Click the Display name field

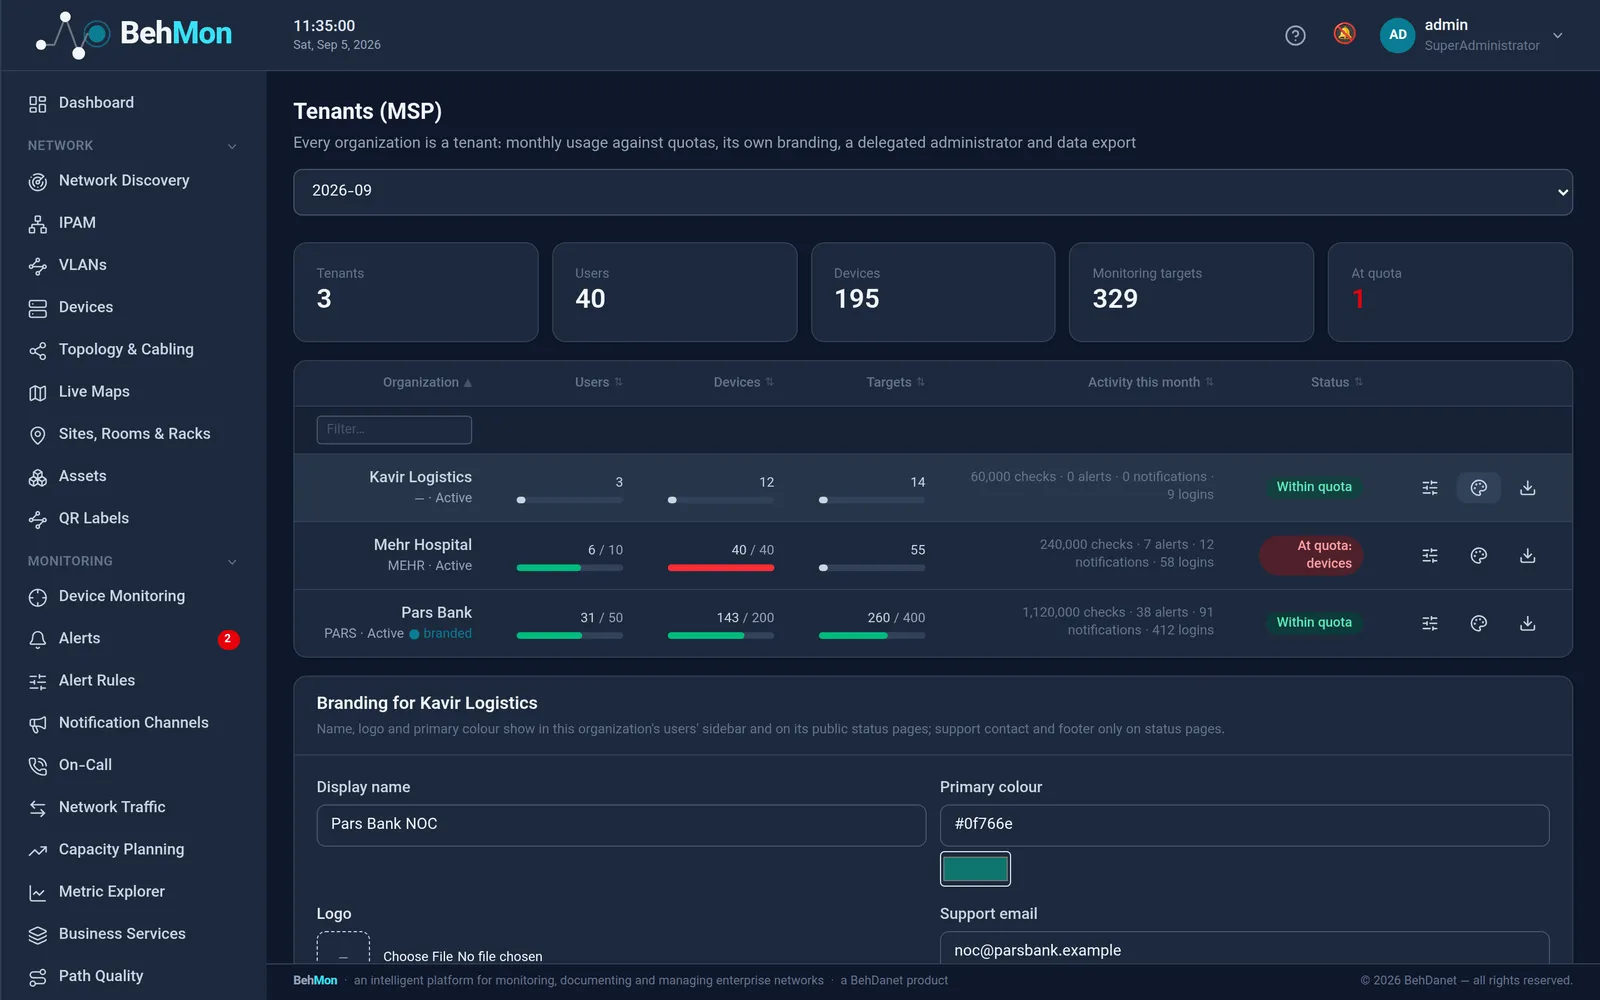coord(621,825)
